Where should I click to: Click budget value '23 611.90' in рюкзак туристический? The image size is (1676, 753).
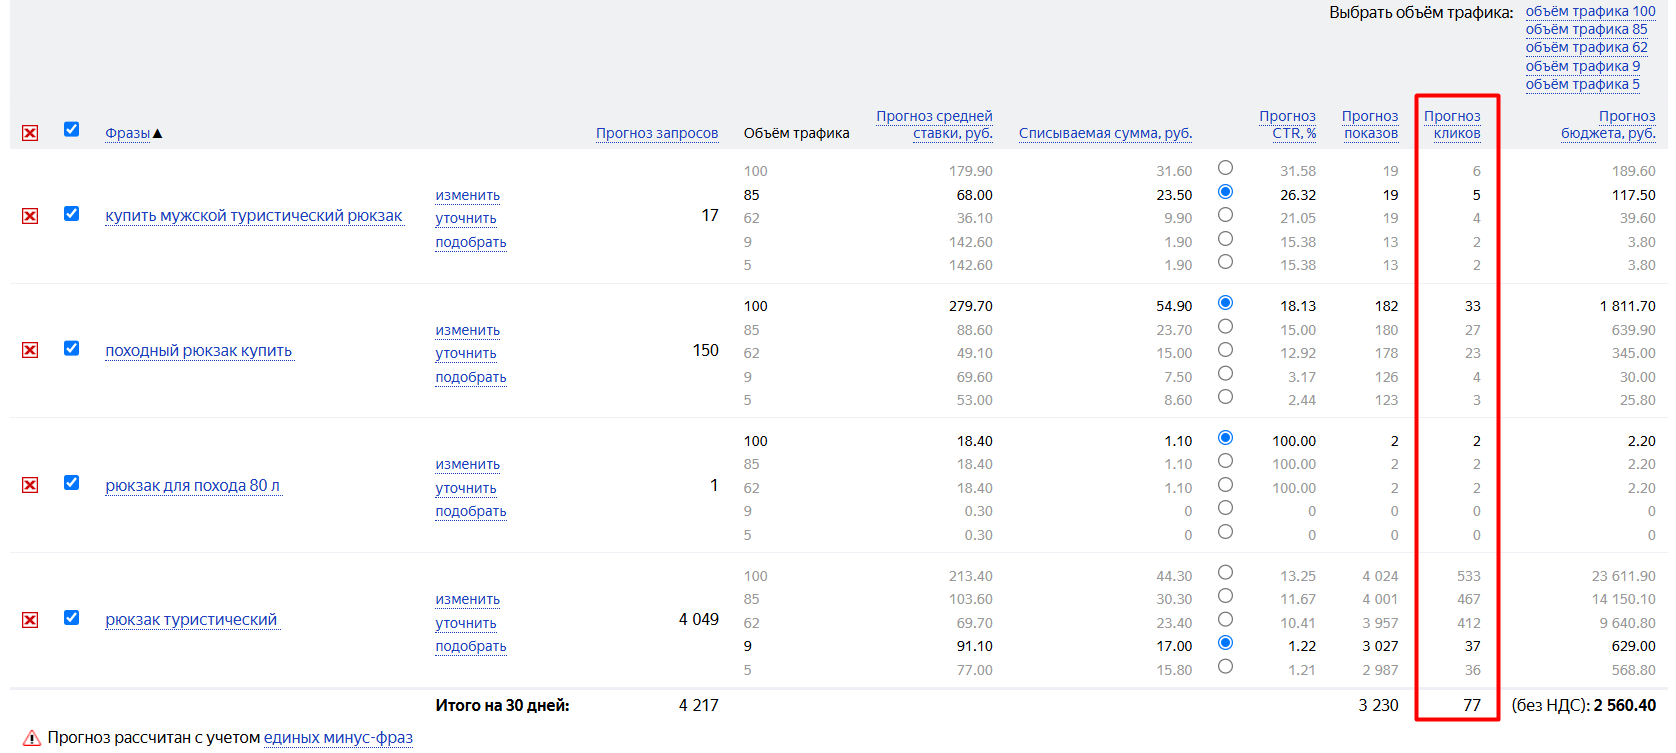[x=1624, y=576]
